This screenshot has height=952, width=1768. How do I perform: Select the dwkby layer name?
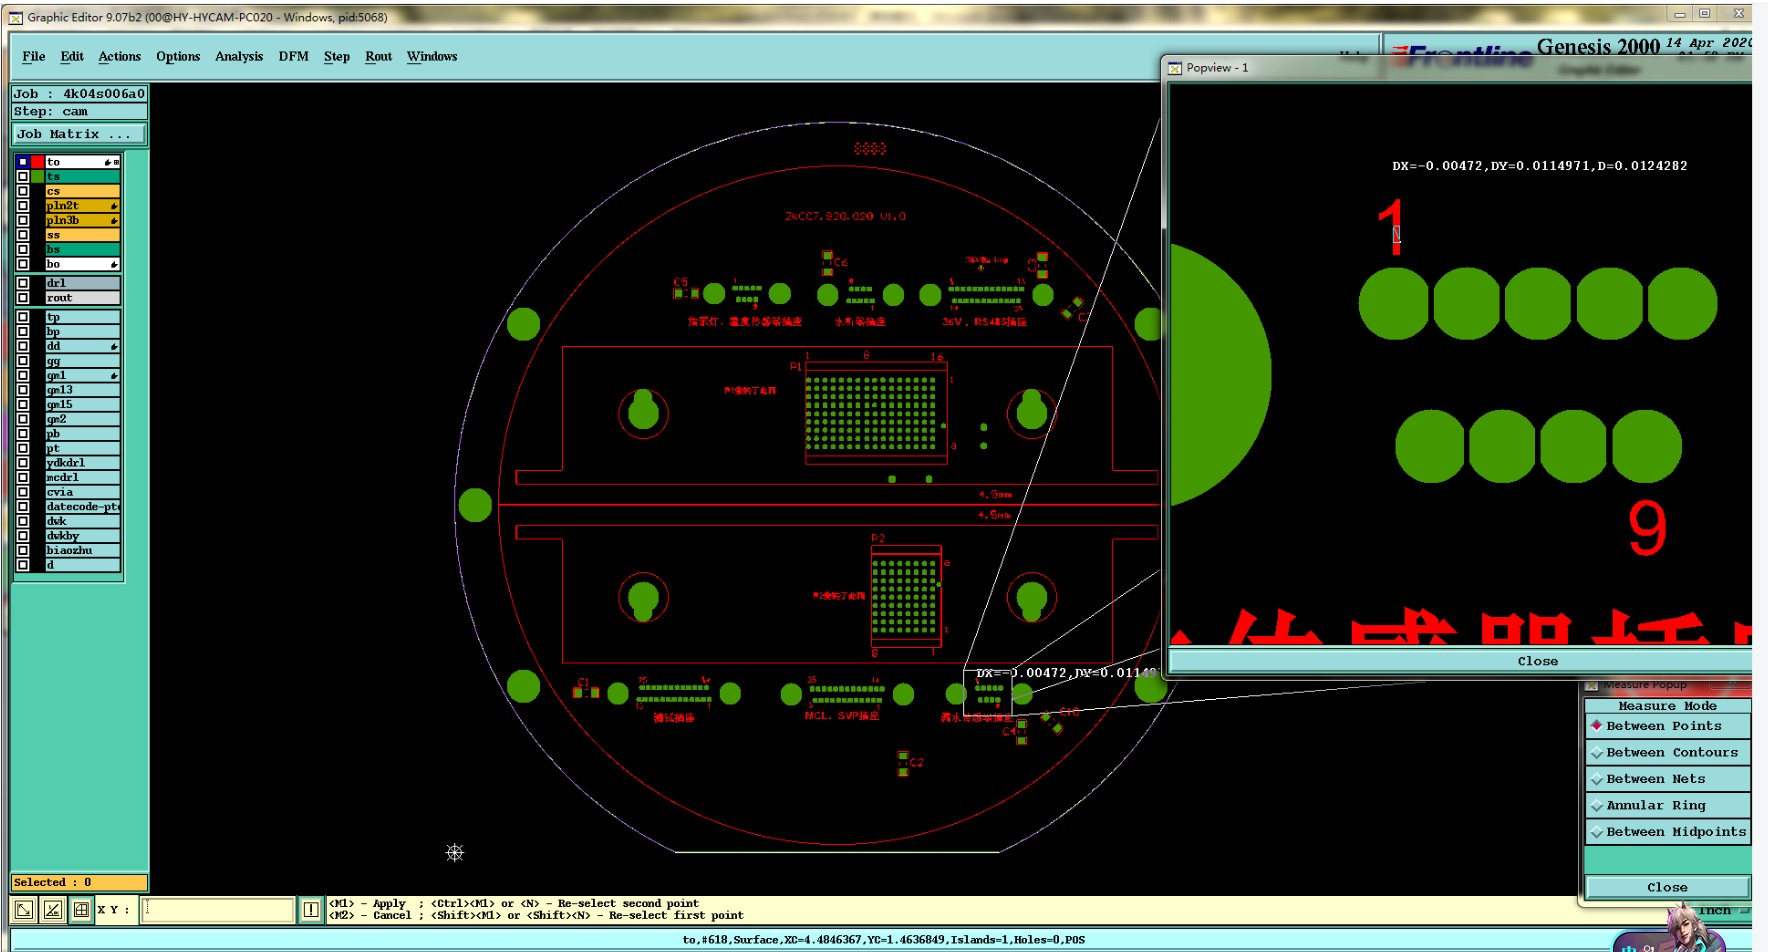click(83, 536)
